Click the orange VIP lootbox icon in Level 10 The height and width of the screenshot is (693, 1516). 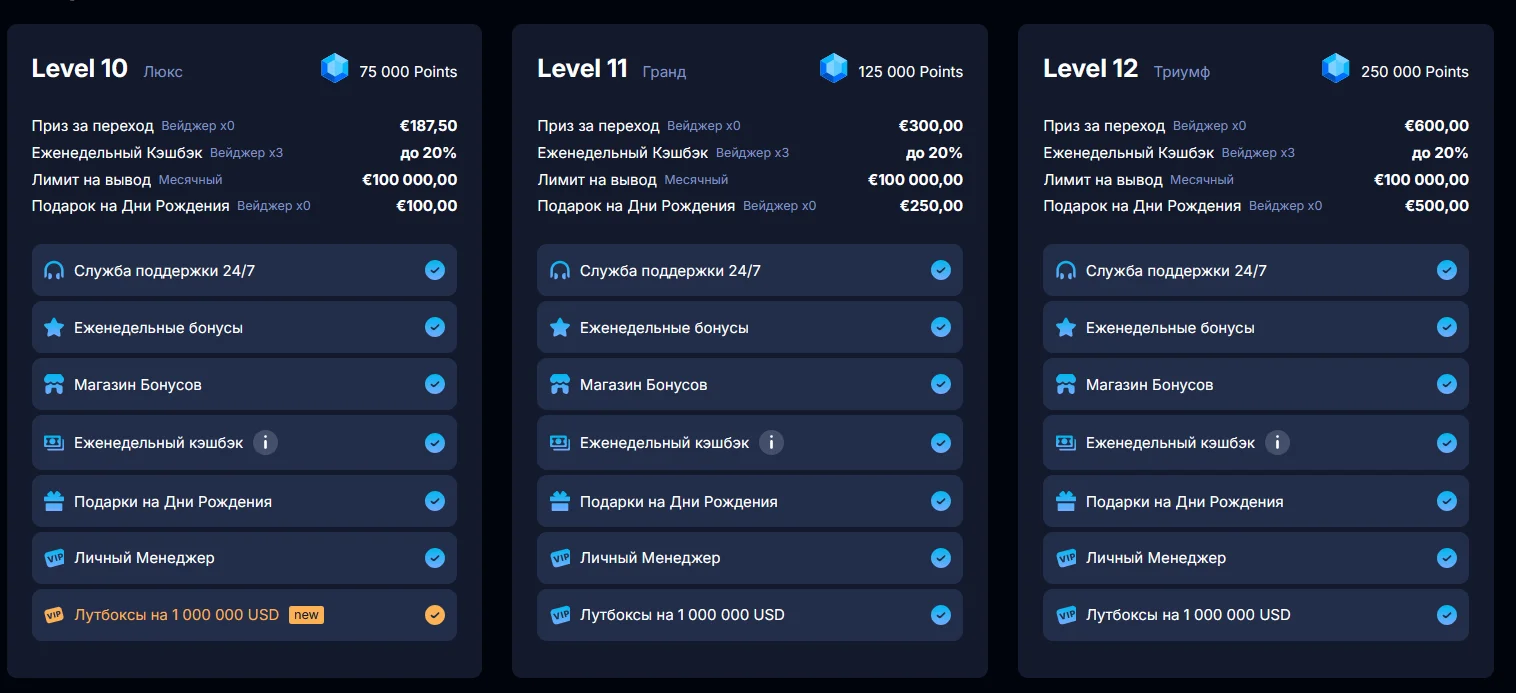point(54,615)
